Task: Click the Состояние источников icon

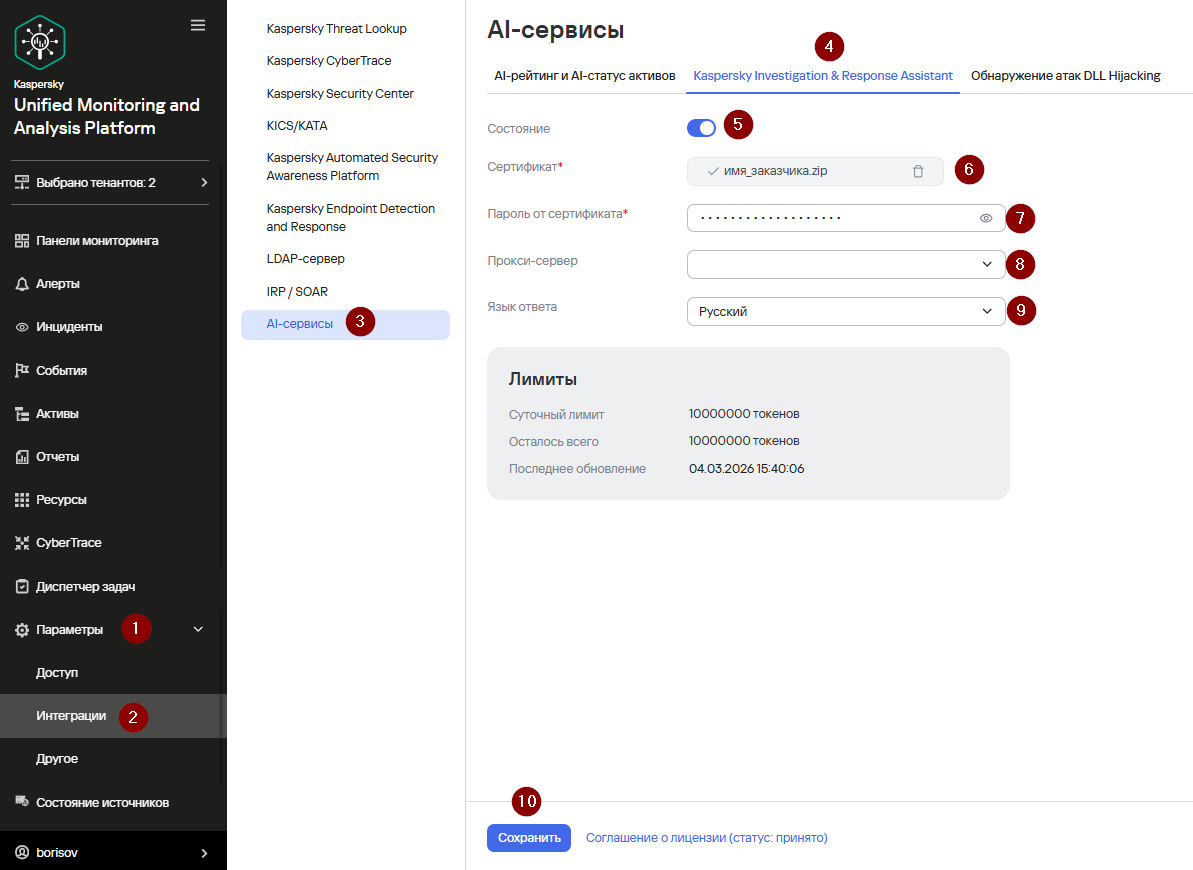Action: pos(22,801)
